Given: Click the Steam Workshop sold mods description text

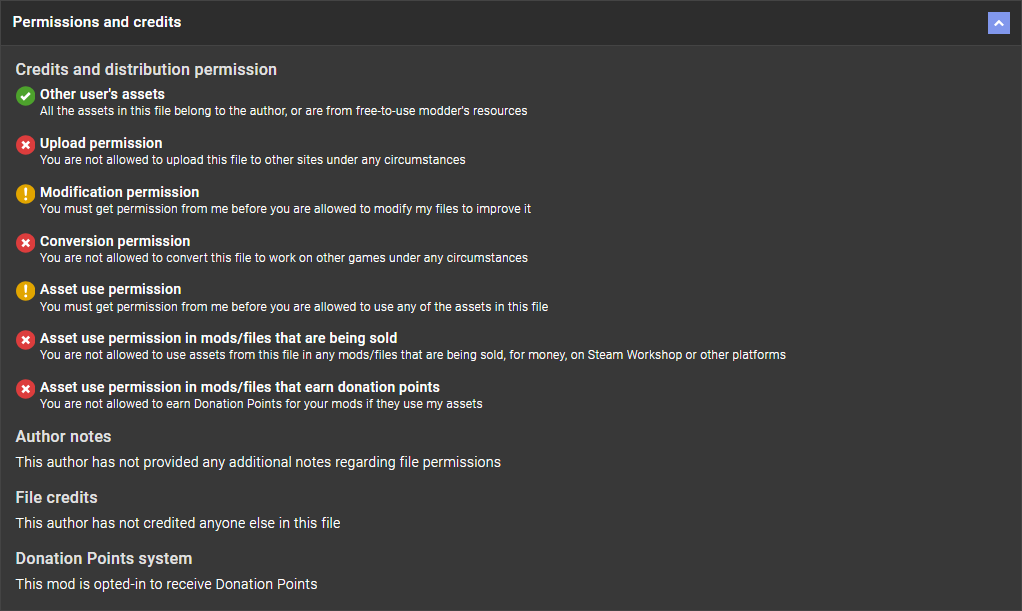Looking at the screenshot, I should [x=412, y=355].
